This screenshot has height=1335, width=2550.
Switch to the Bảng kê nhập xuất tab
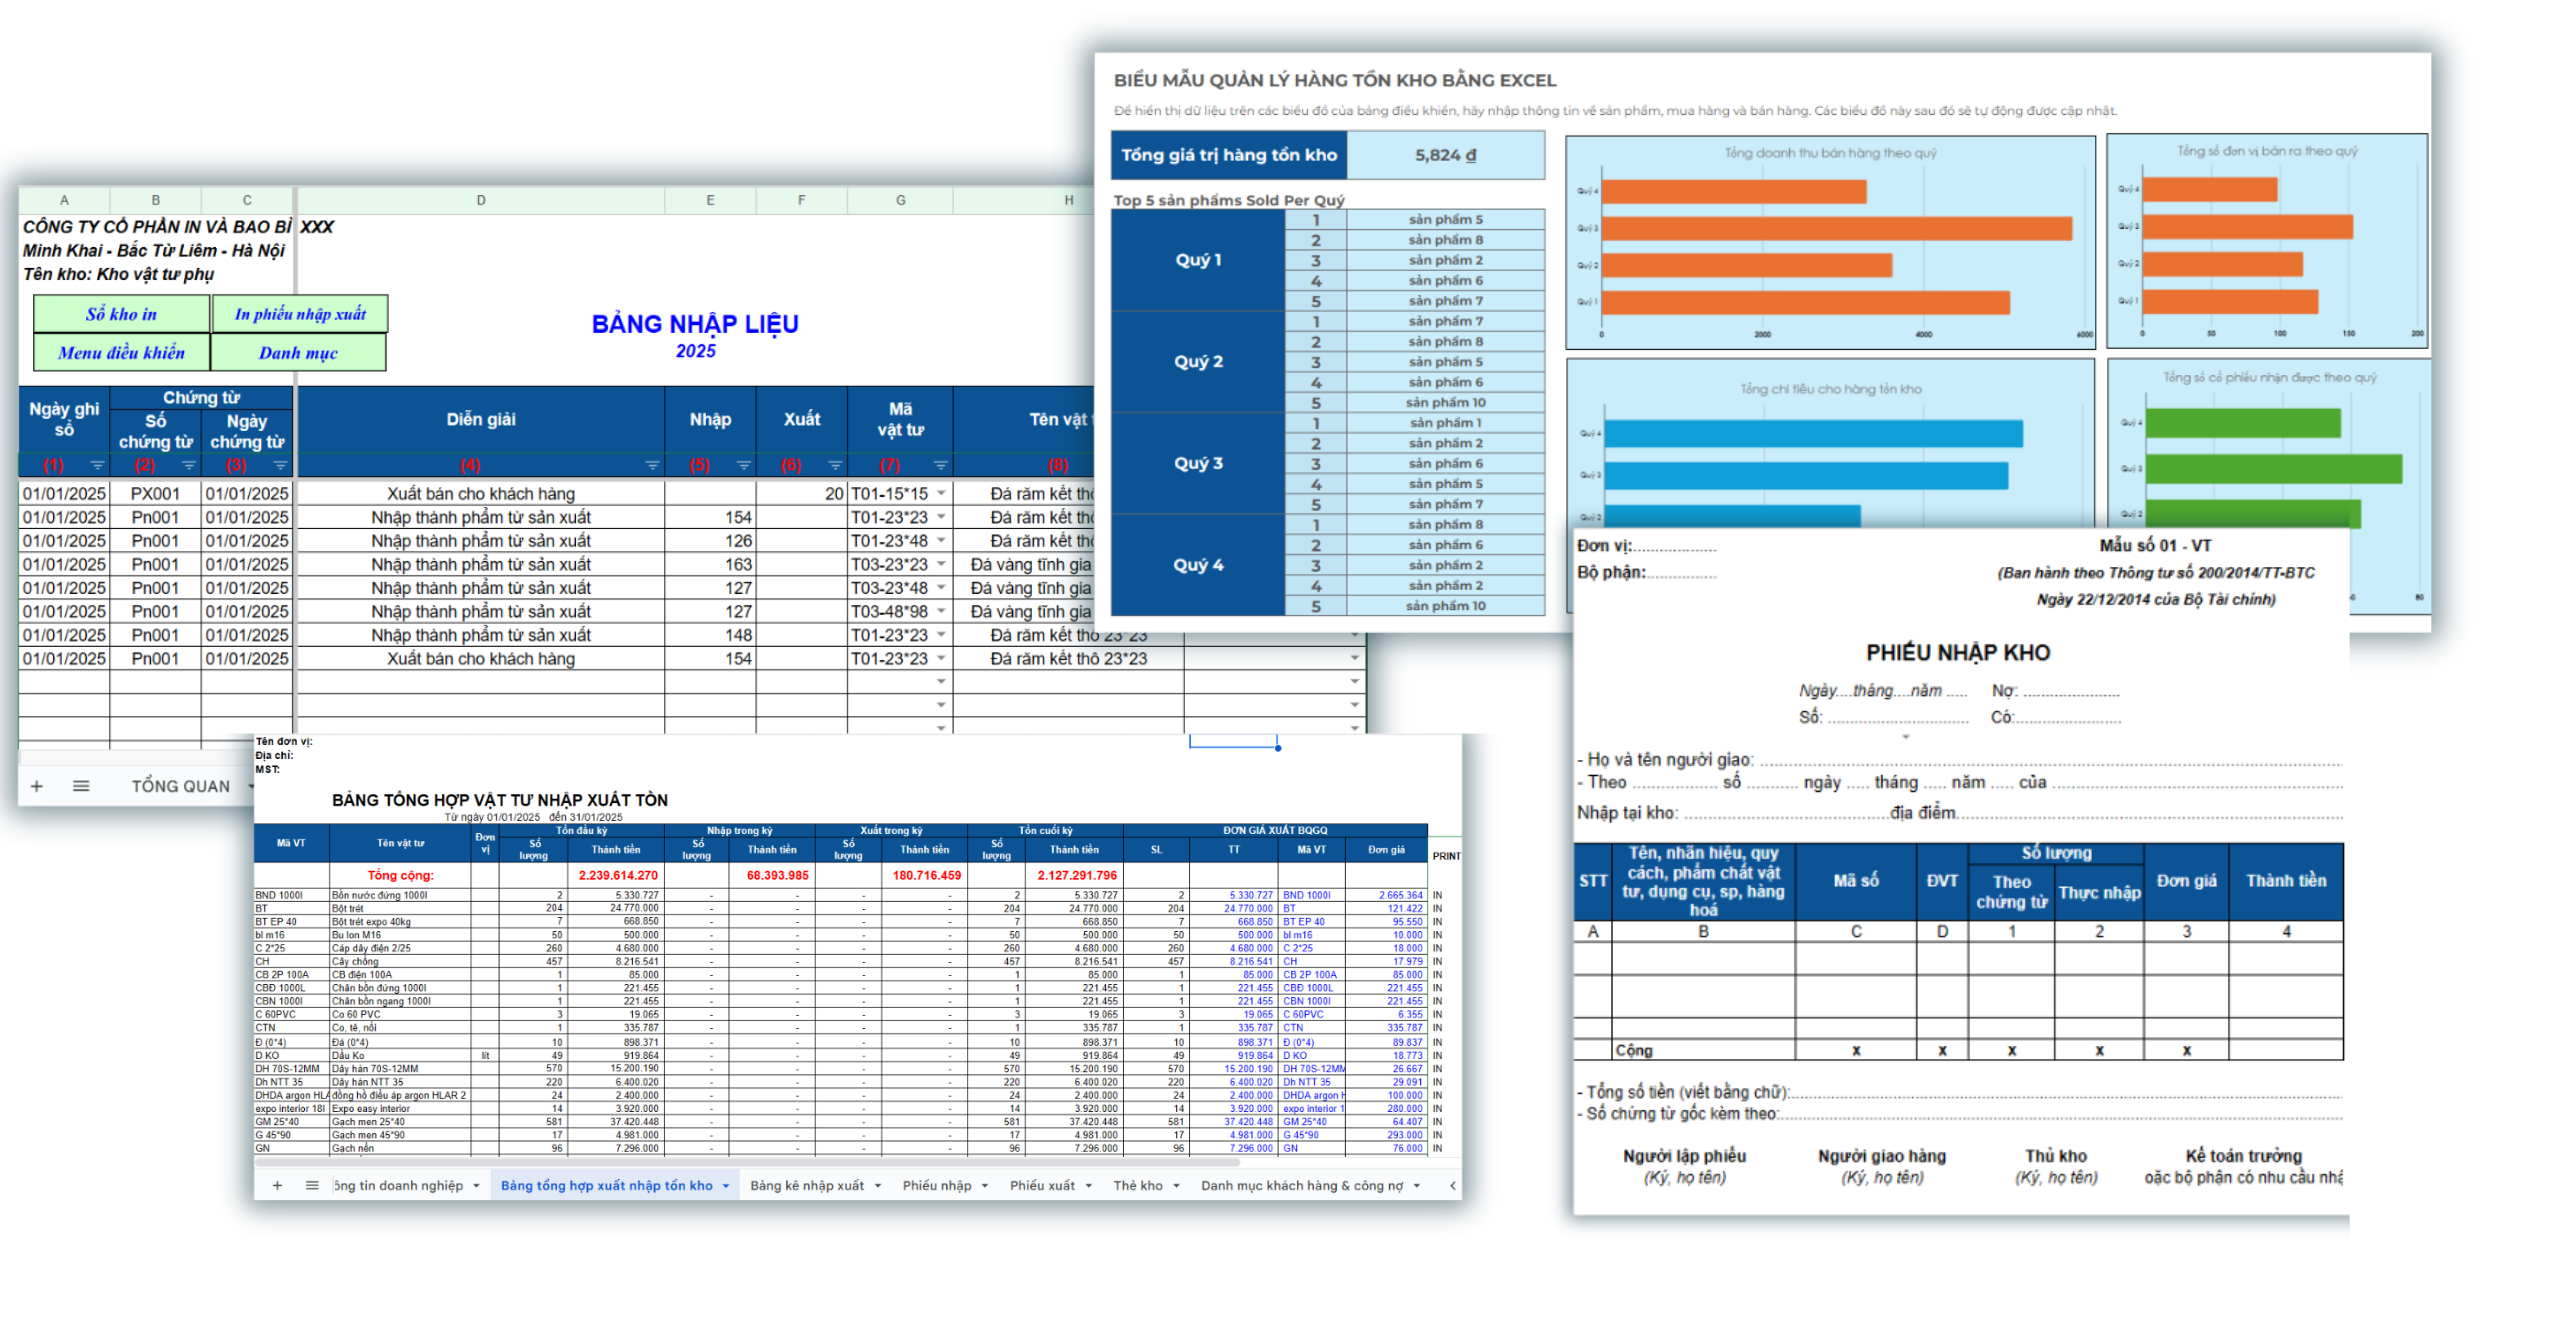click(806, 1186)
